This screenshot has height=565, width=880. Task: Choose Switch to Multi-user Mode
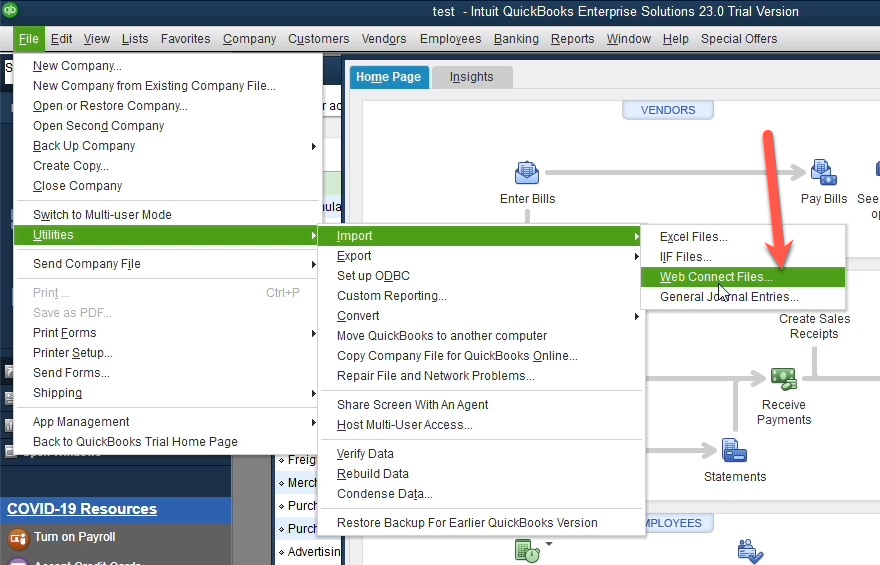(x=168, y=215)
